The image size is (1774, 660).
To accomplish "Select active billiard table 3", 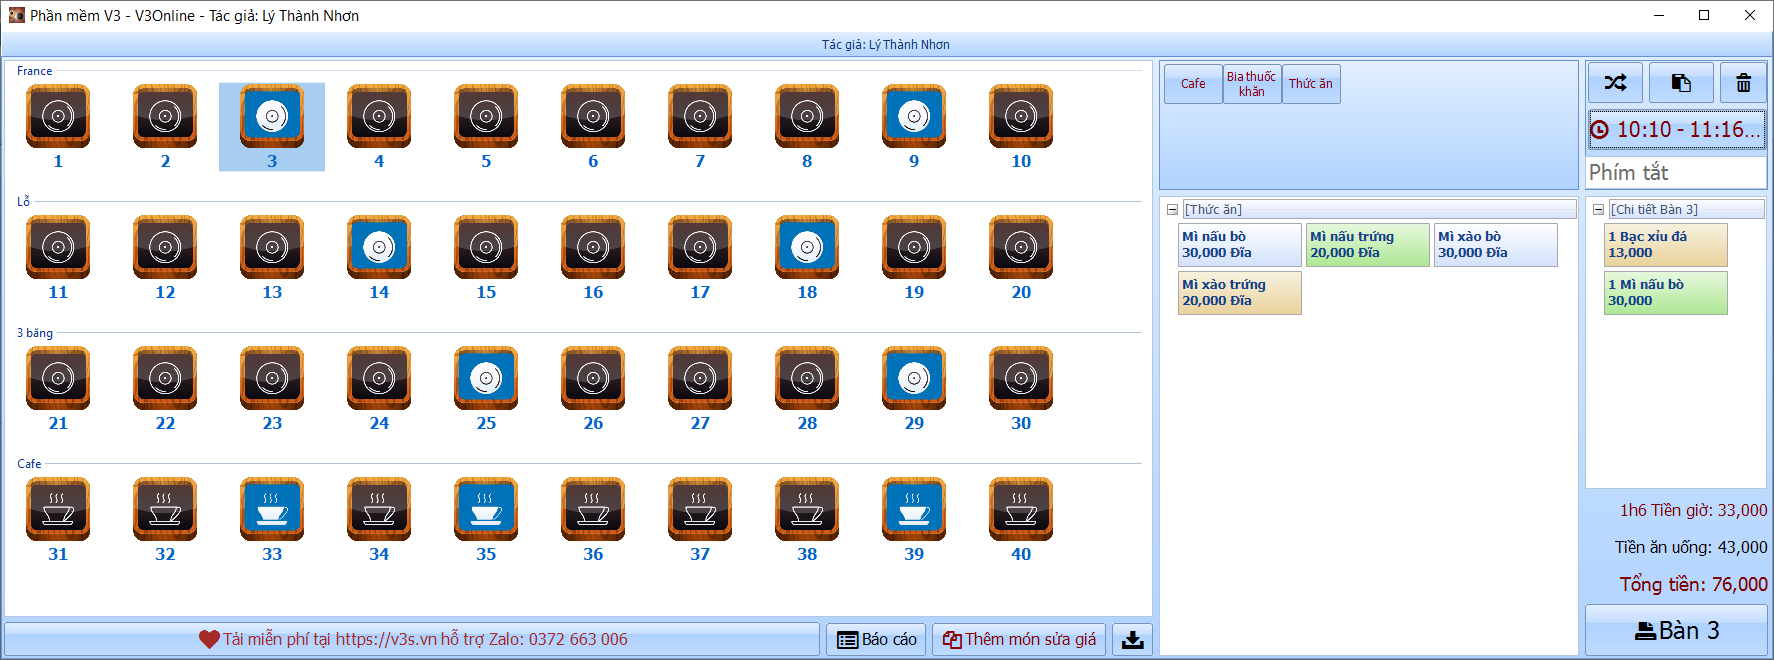I will (272, 127).
